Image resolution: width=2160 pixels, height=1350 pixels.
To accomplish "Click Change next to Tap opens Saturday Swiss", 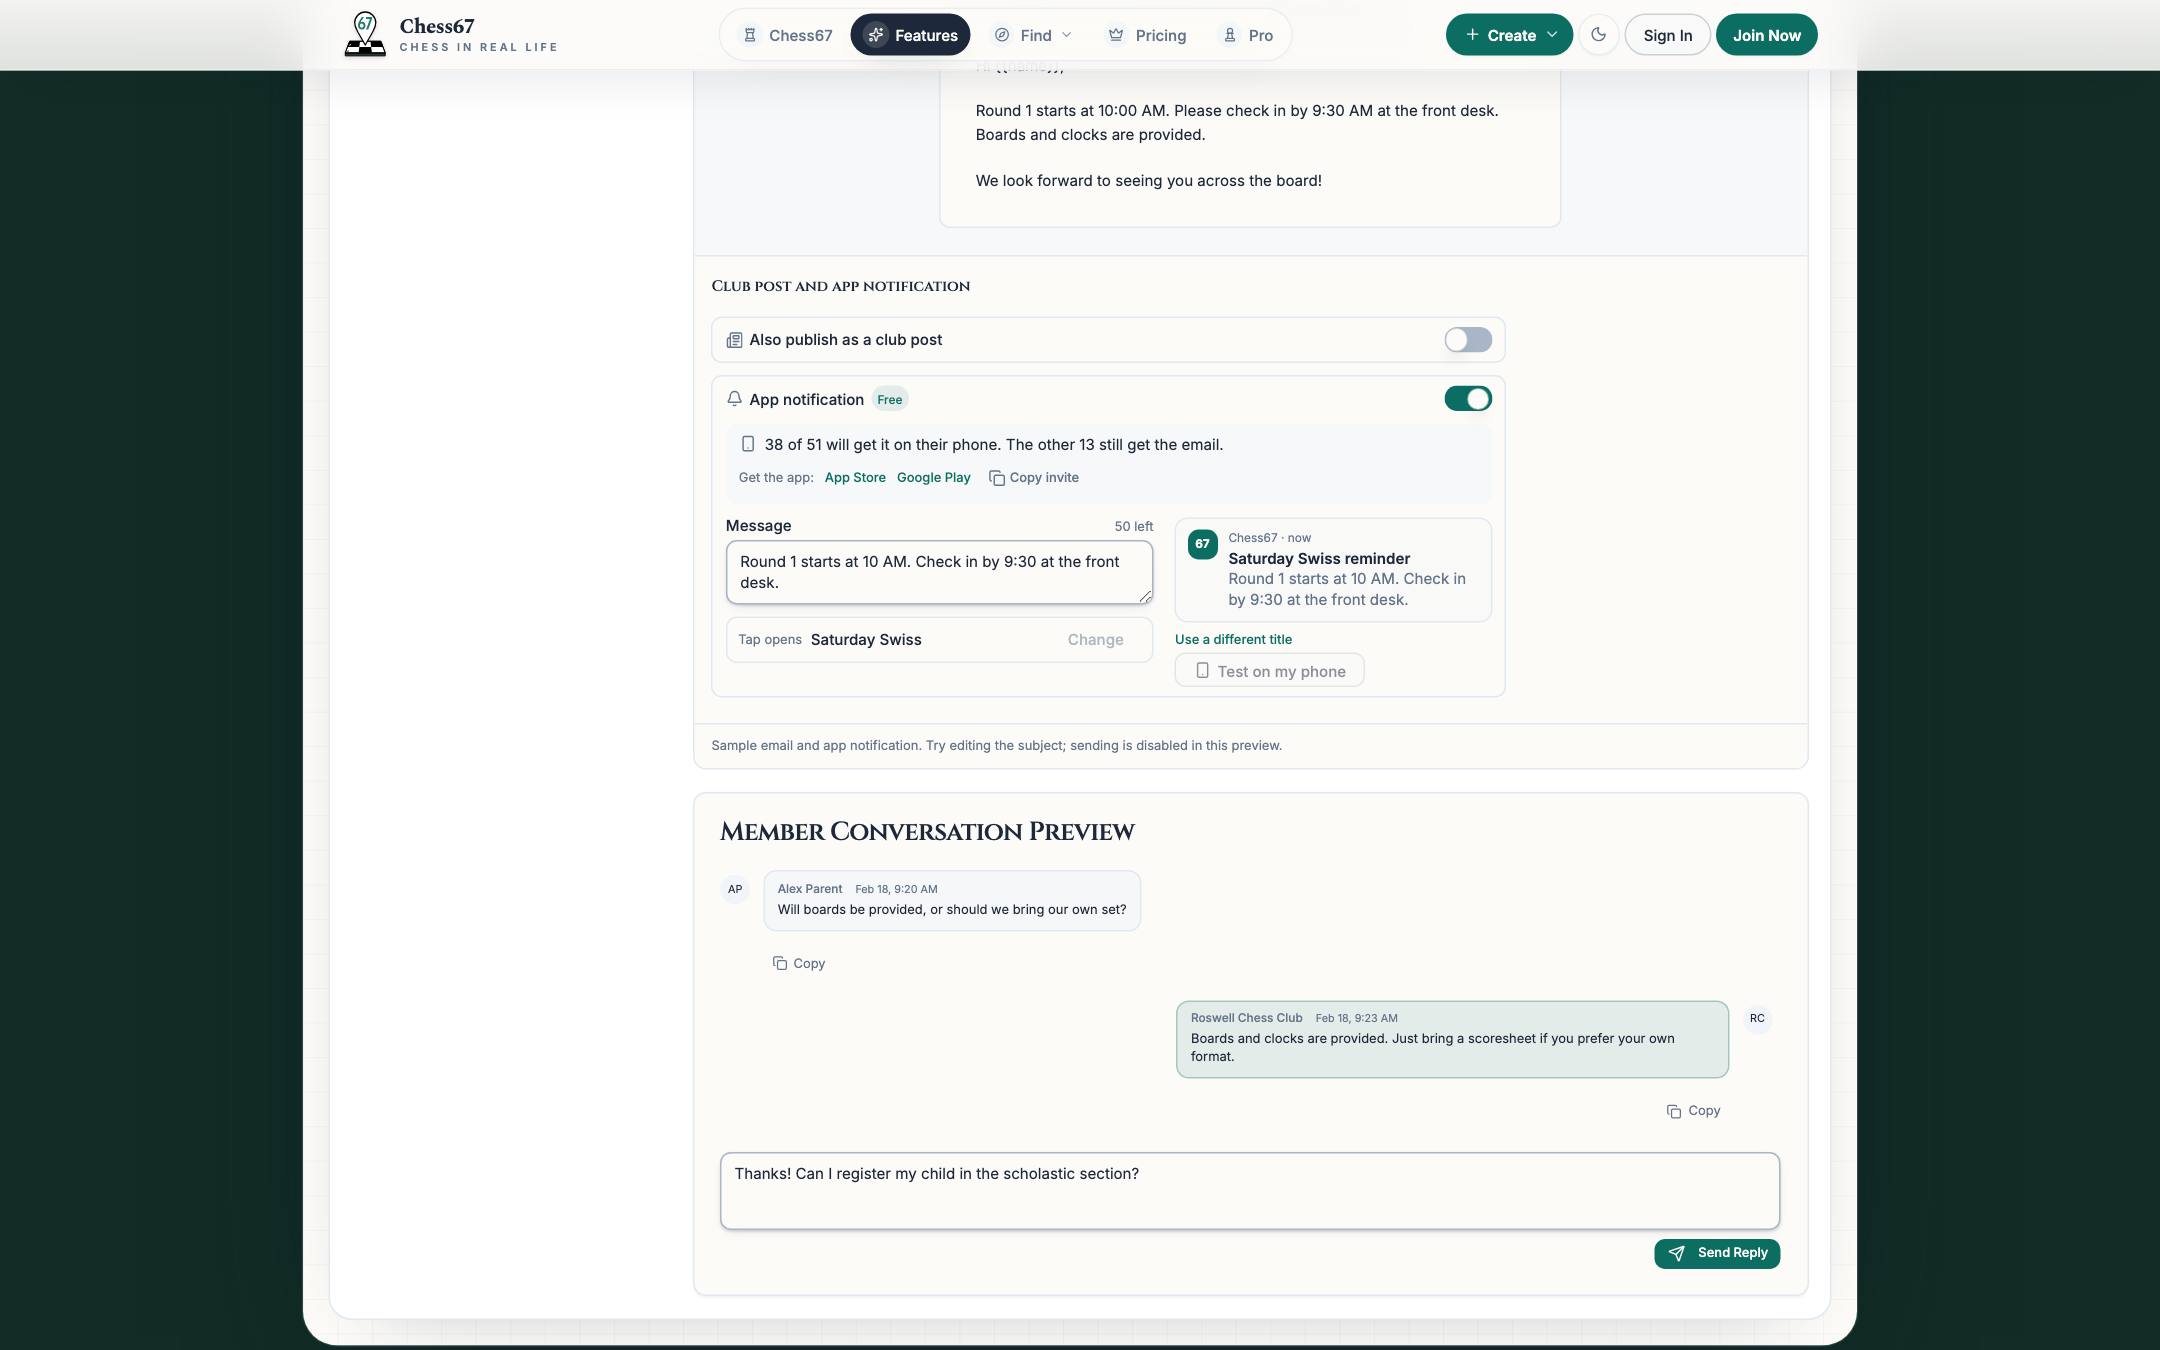I will coord(1095,640).
